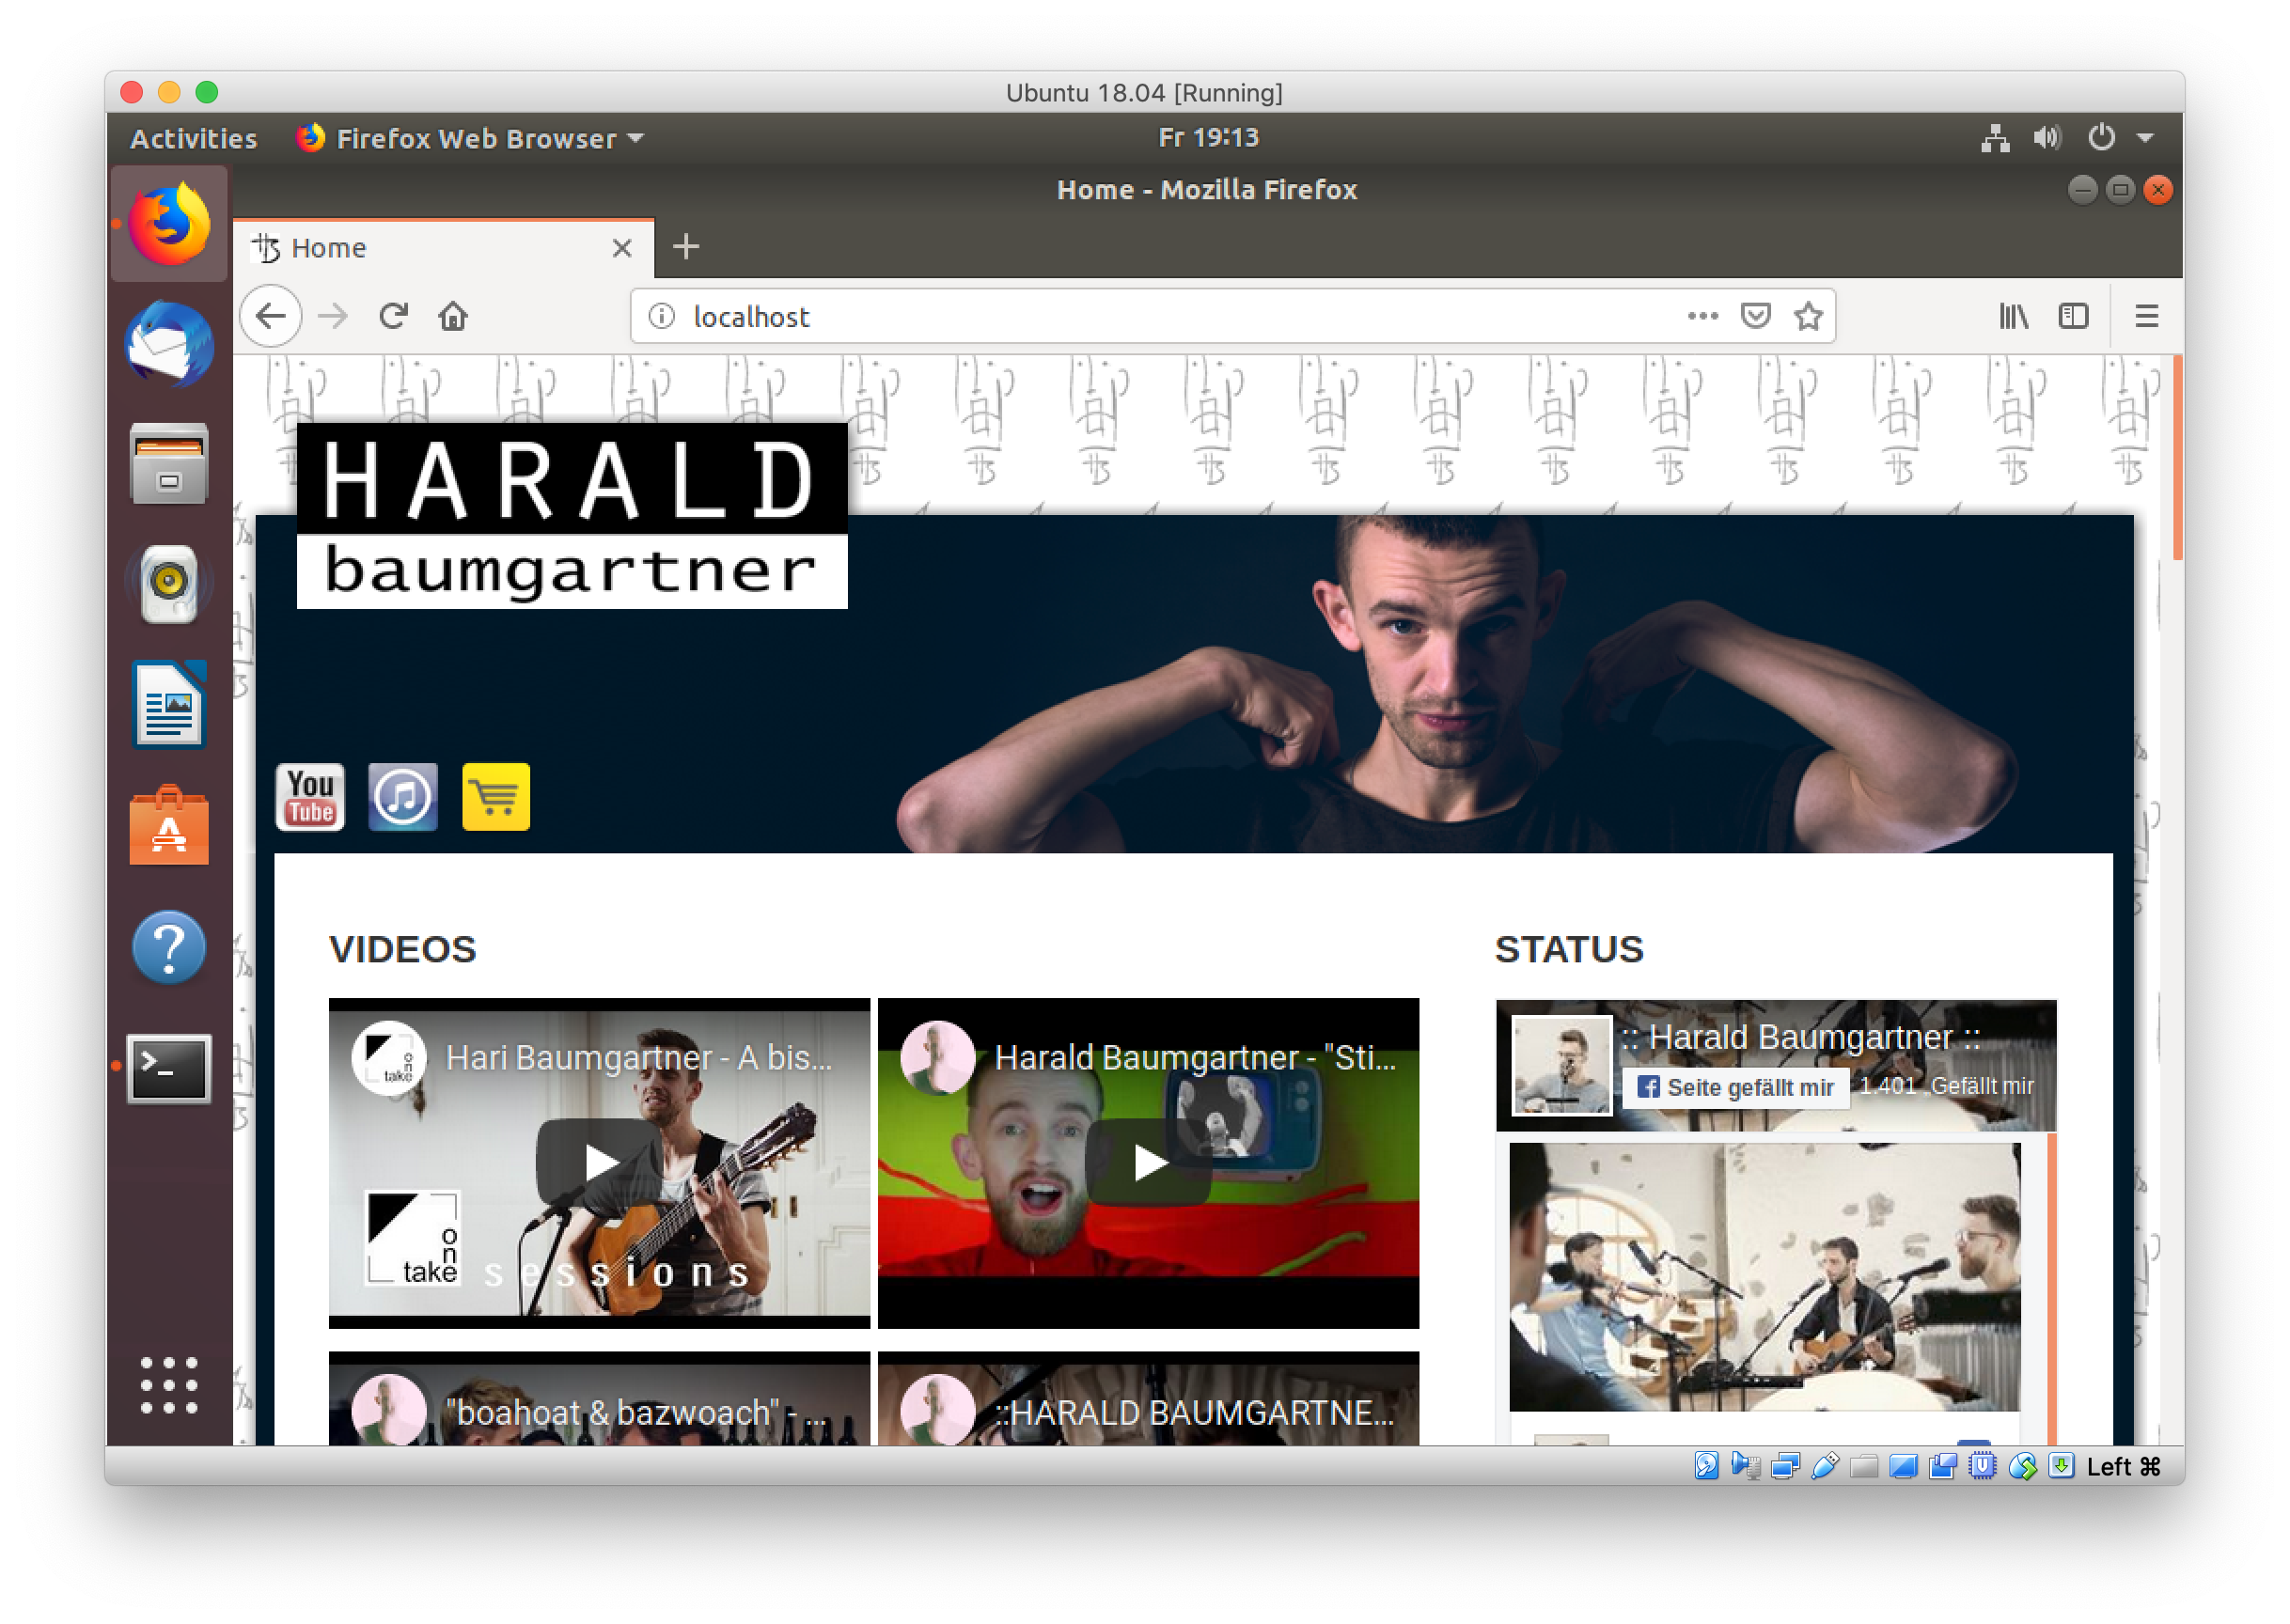Image resolution: width=2290 pixels, height=1624 pixels.
Task: Open the Facebook profile picture thumbnail
Action: tap(1561, 1065)
